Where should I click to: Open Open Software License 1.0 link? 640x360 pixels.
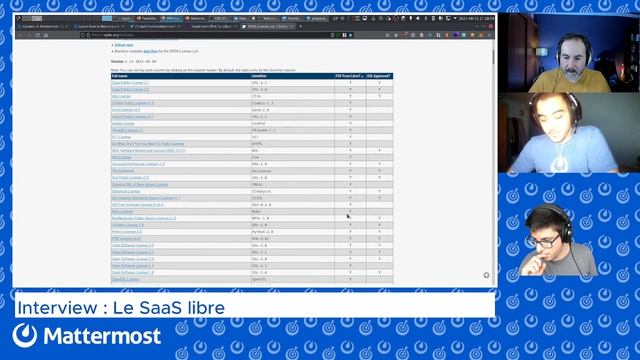click(x=133, y=273)
